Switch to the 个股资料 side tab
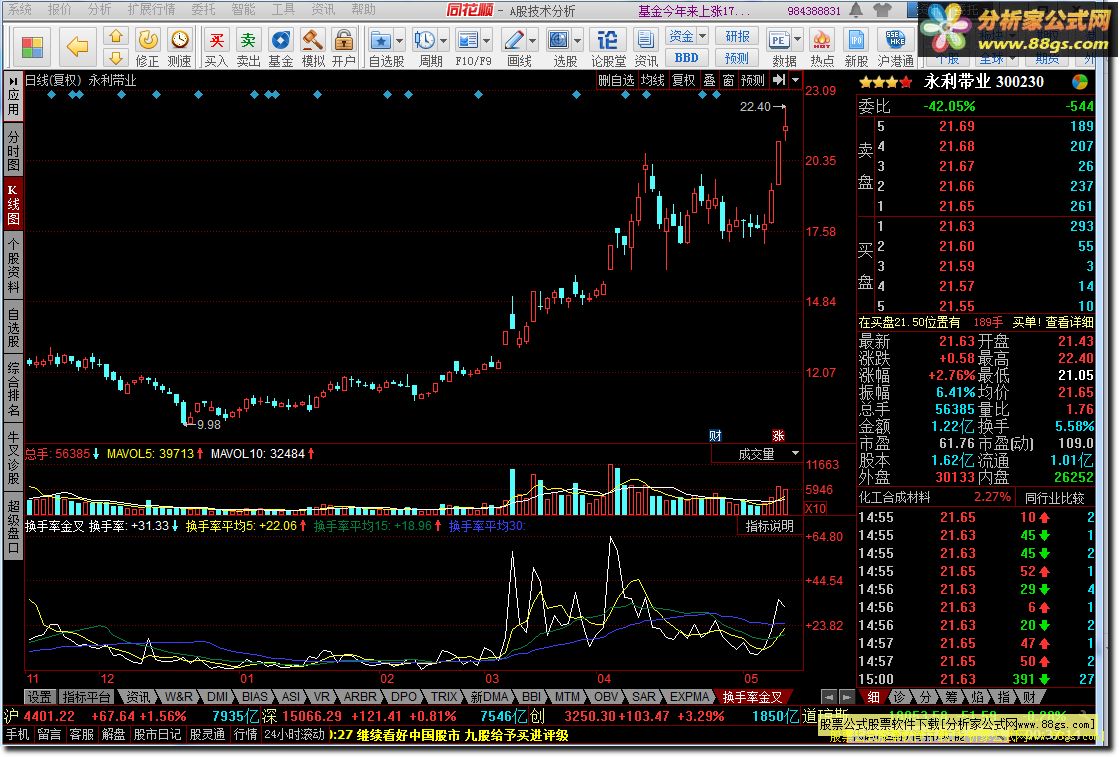 [13, 265]
